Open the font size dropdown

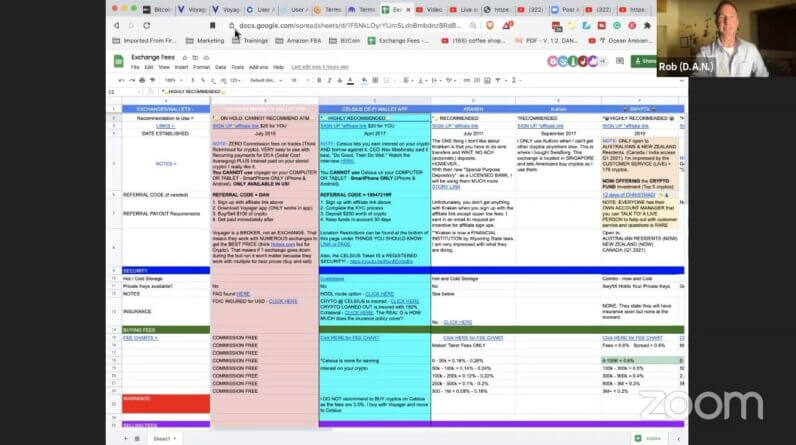(300, 80)
